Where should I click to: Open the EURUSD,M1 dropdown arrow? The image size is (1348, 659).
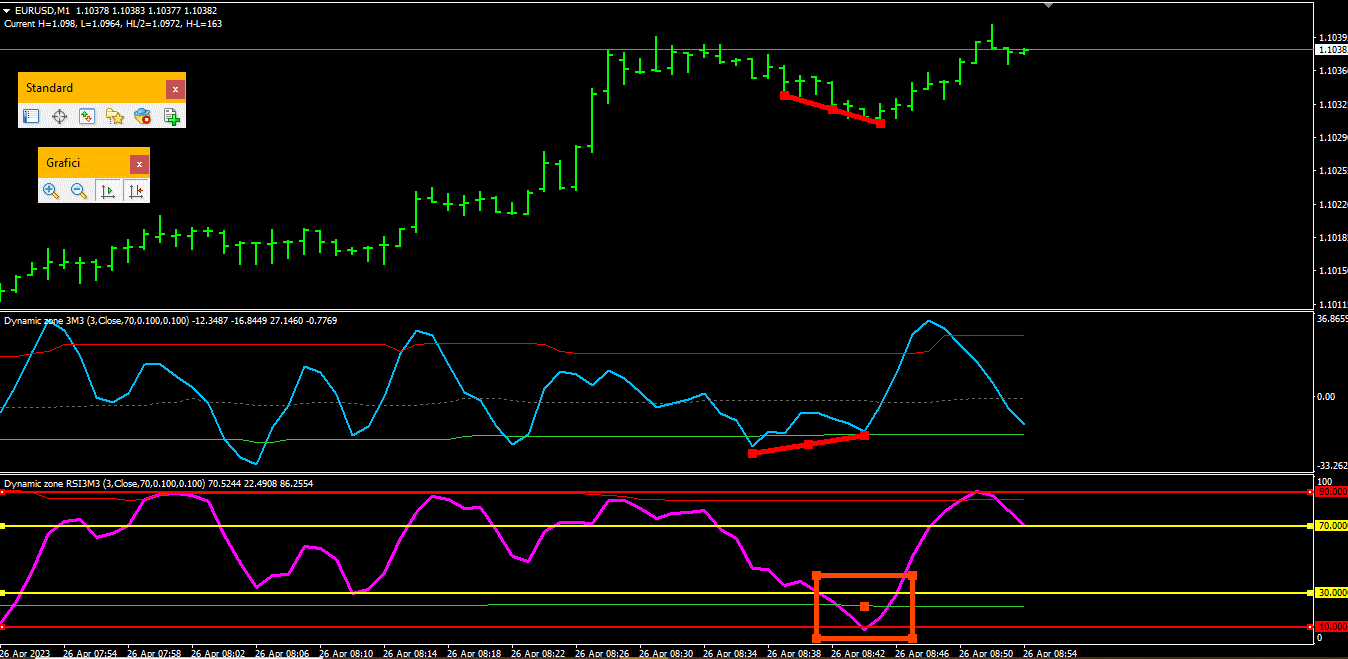[7, 10]
